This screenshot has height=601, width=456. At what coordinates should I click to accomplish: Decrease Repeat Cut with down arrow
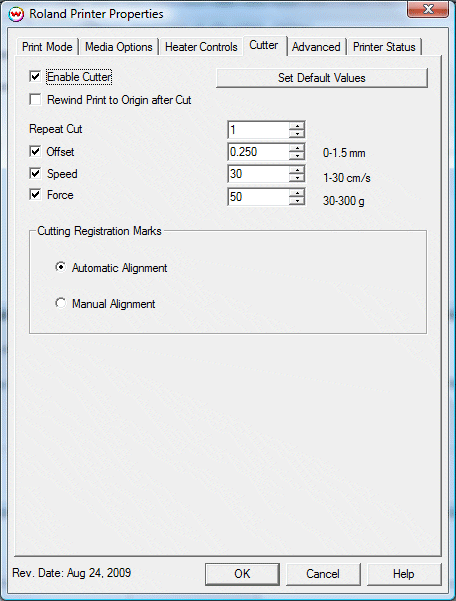(297, 134)
